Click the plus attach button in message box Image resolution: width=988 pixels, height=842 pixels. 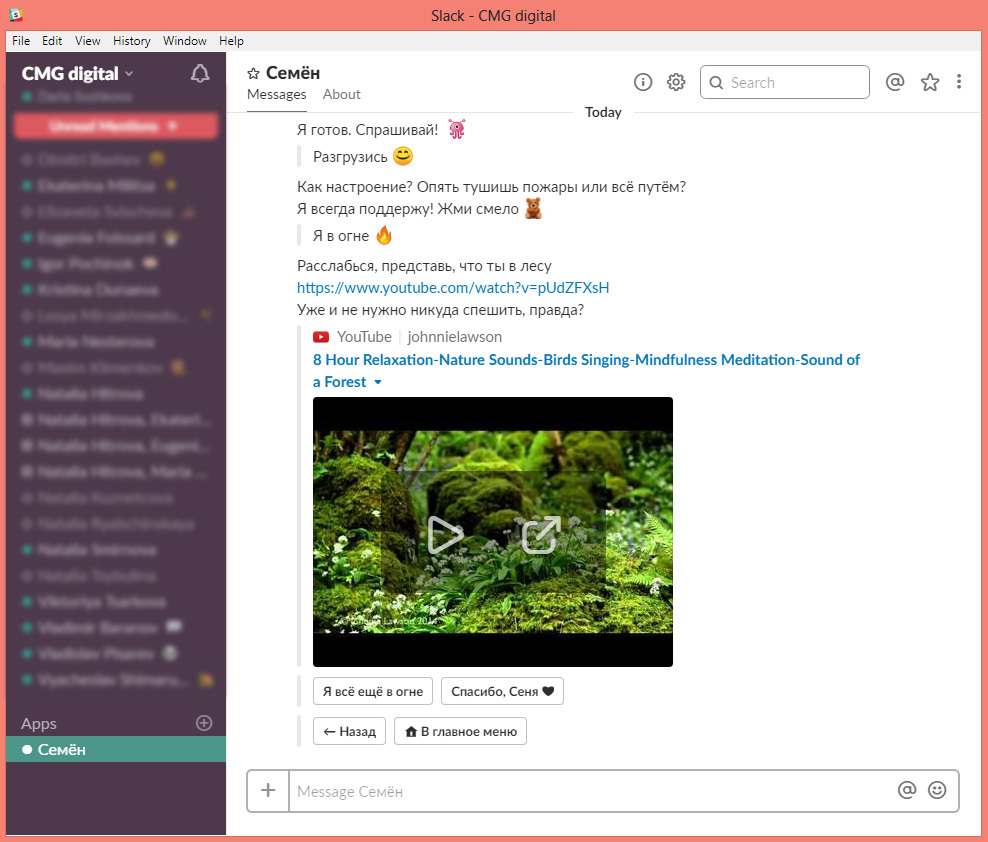[x=268, y=790]
